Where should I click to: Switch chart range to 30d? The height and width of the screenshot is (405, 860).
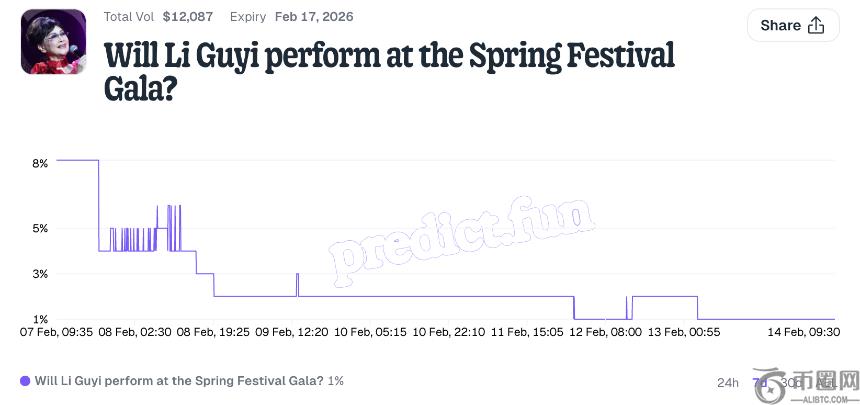click(x=791, y=382)
